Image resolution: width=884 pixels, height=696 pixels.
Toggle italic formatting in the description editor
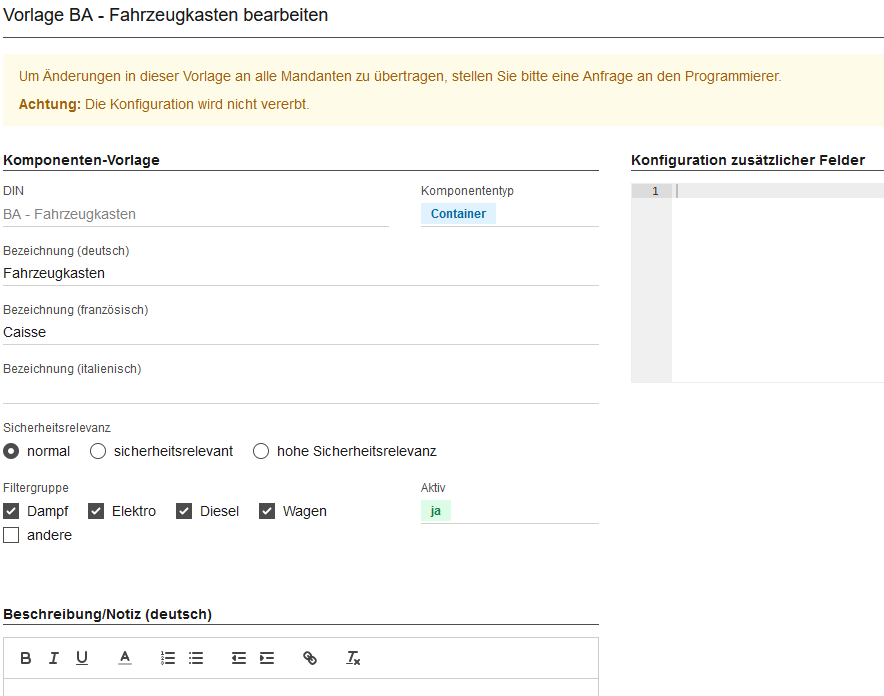54,658
